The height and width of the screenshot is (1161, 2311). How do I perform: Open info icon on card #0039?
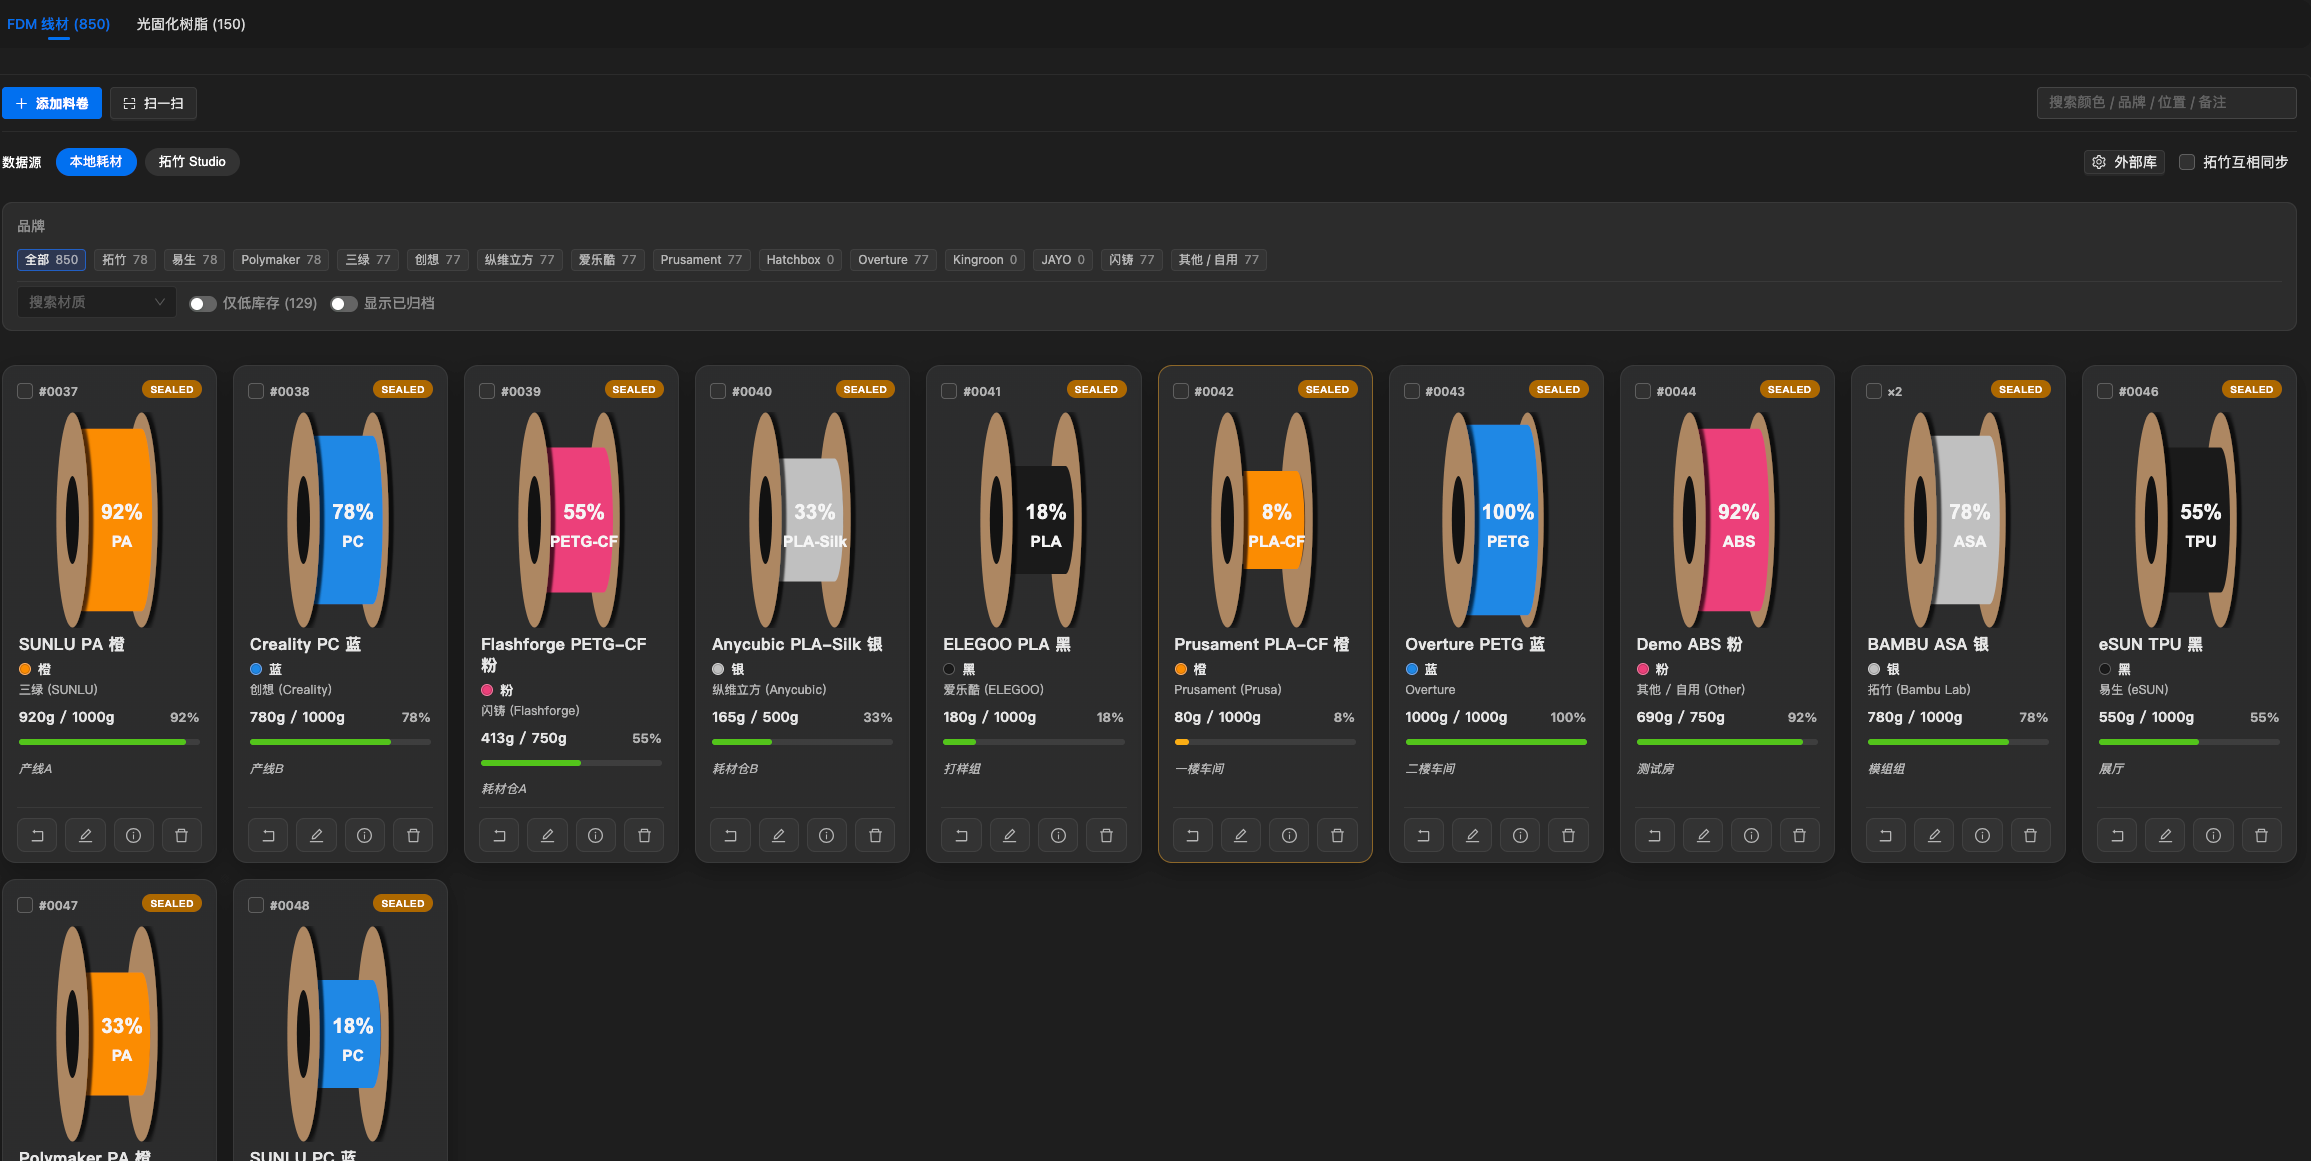click(596, 835)
